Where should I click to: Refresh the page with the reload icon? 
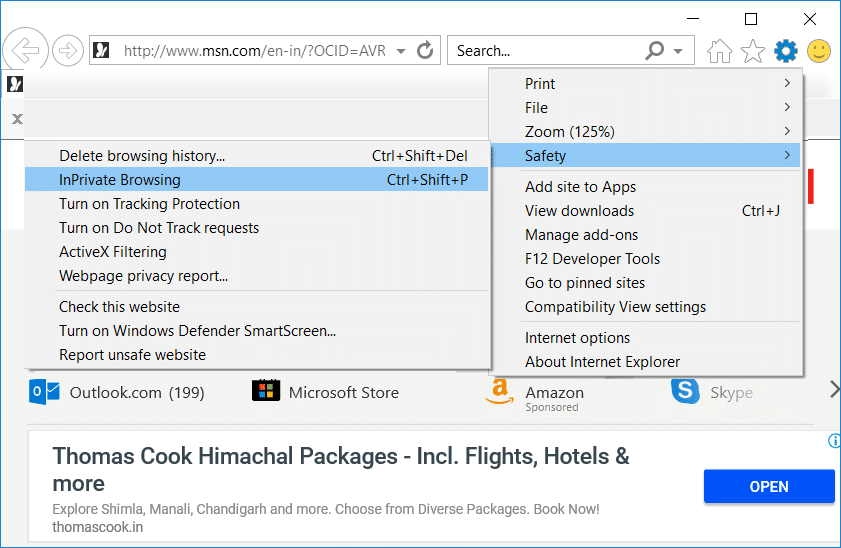(x=425, y=50)
